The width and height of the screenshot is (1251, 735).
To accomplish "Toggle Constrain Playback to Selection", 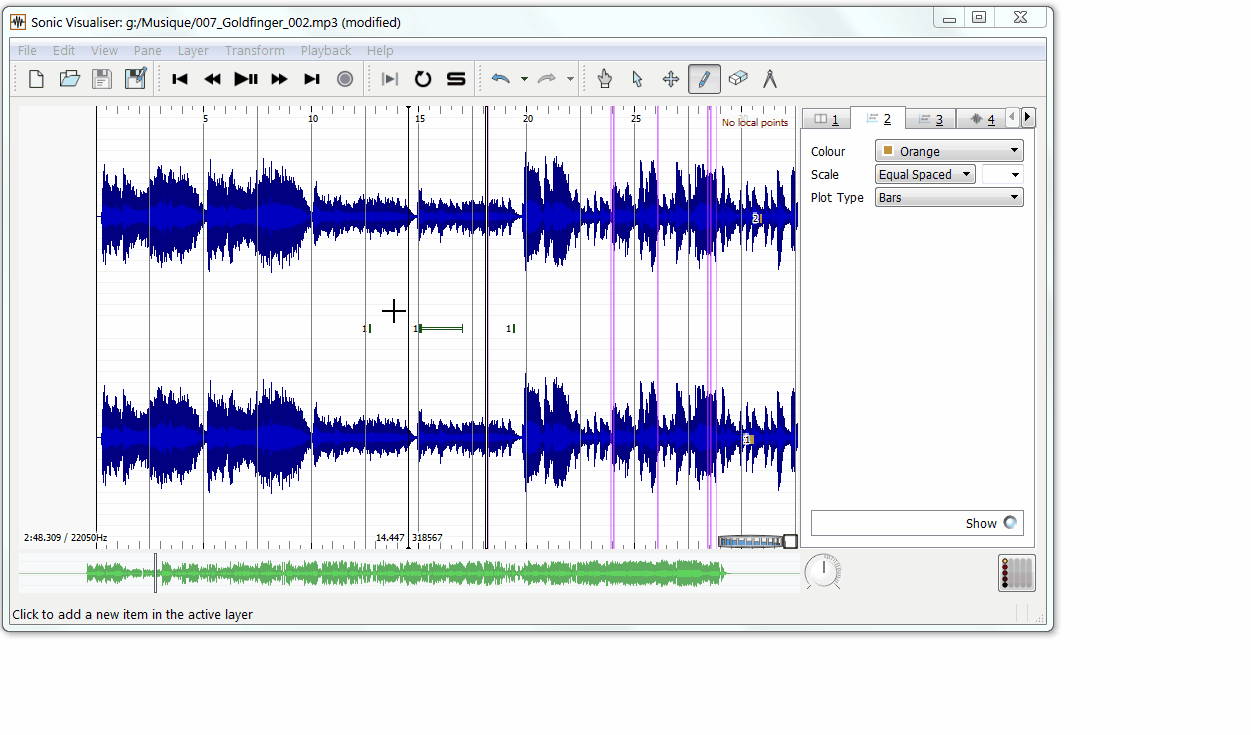I will (x=390, y=79).
